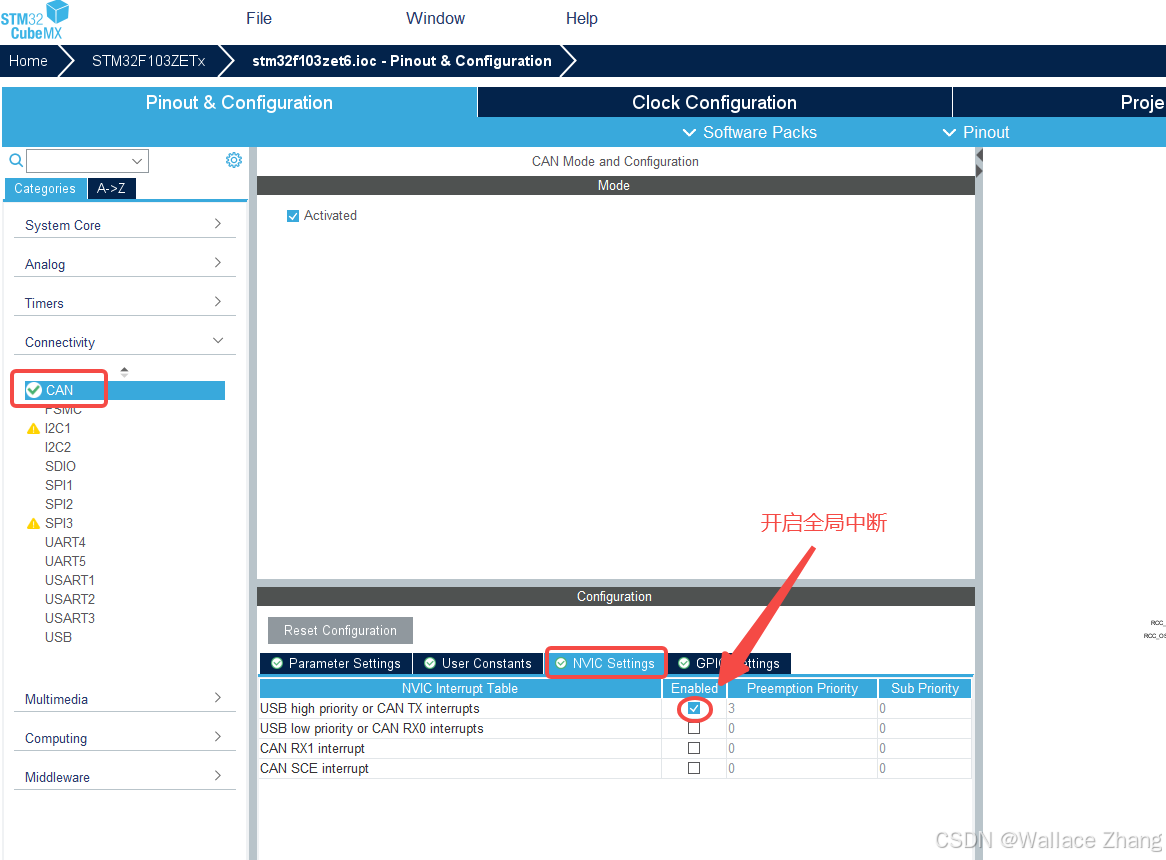Viewport: 1166px width, 860px height.
Task: Click the NVIC Interrupt Table column header
Action: 460,688
